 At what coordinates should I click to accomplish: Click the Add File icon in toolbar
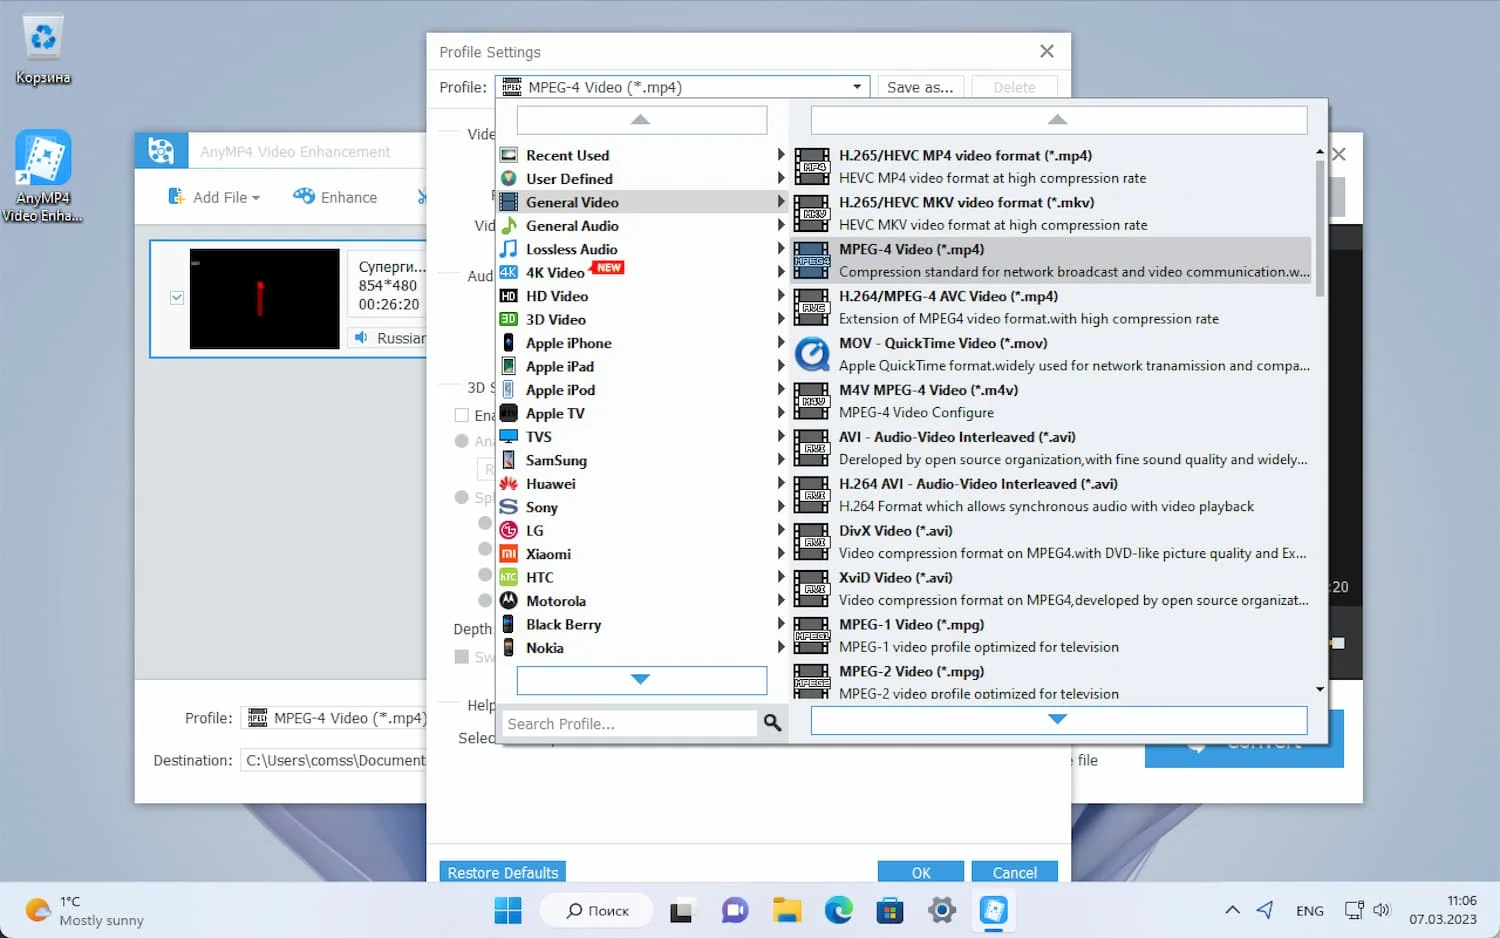click(176, 196)
